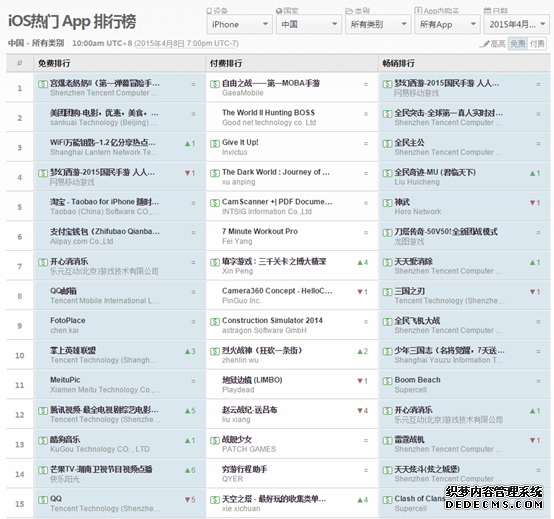This screenshot has width=554, height=519.
Task: Click publisher QYER
Action: coord(232,479)
